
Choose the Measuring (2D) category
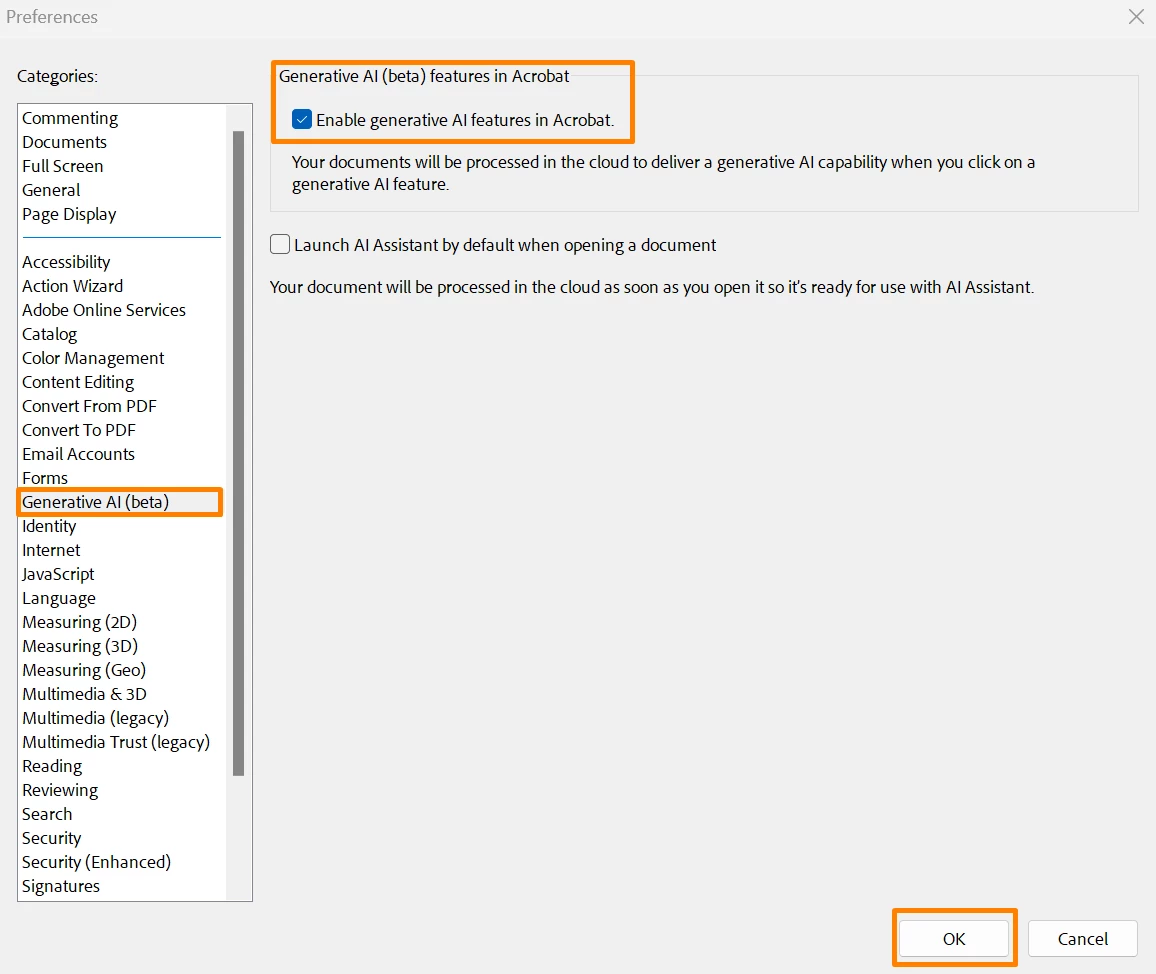click(80, 622)
